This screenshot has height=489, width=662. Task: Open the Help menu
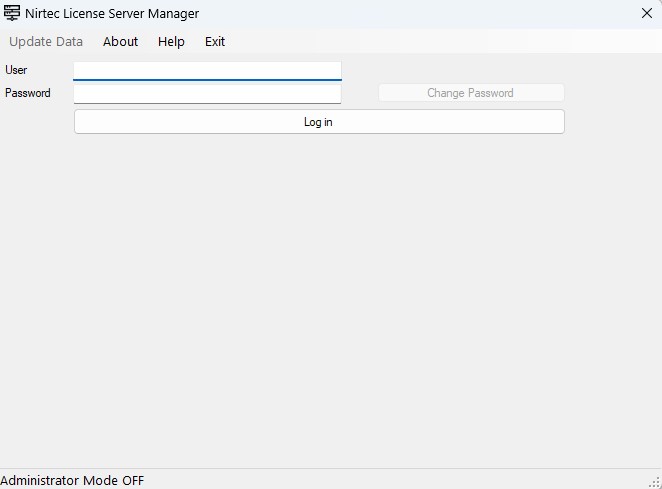(171, 42)
